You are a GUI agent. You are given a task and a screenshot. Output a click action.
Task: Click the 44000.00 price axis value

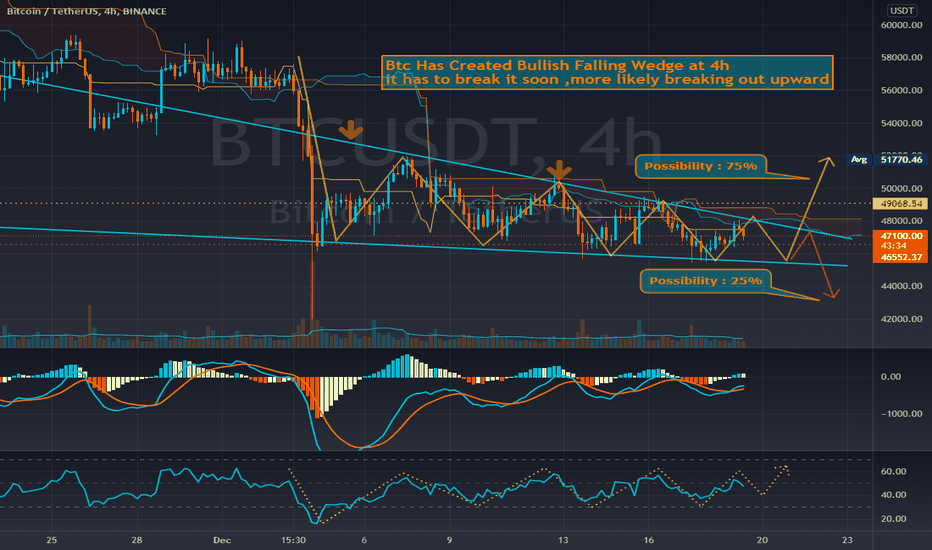coord(901,286)
